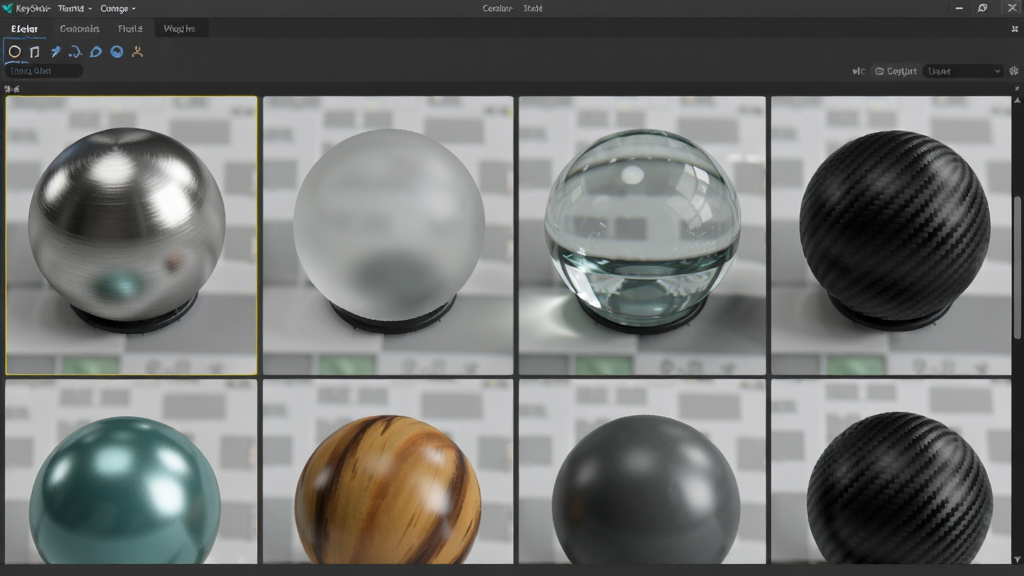
Task: Click the KeyShot logo in title bar
Action: [x=7, y=8]
